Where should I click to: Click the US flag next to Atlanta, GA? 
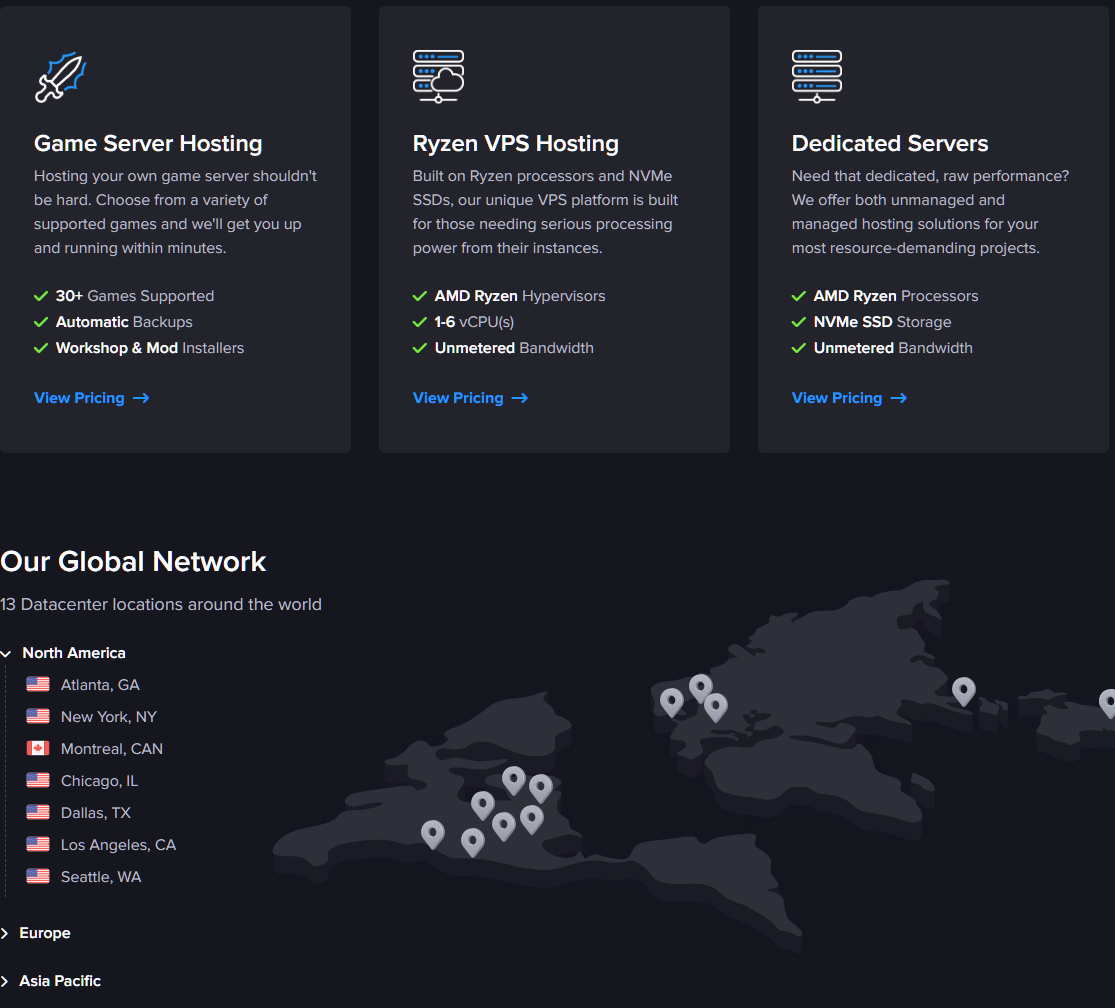point(38,684)
